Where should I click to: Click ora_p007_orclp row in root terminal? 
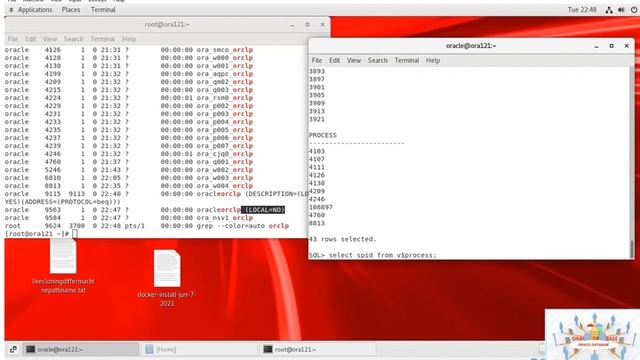(129, 146)
